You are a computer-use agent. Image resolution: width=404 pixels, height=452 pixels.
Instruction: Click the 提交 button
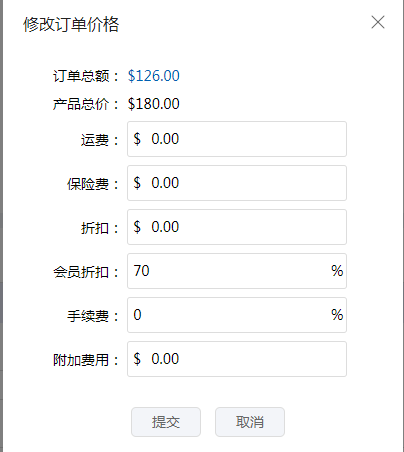(x=166, y=422)
